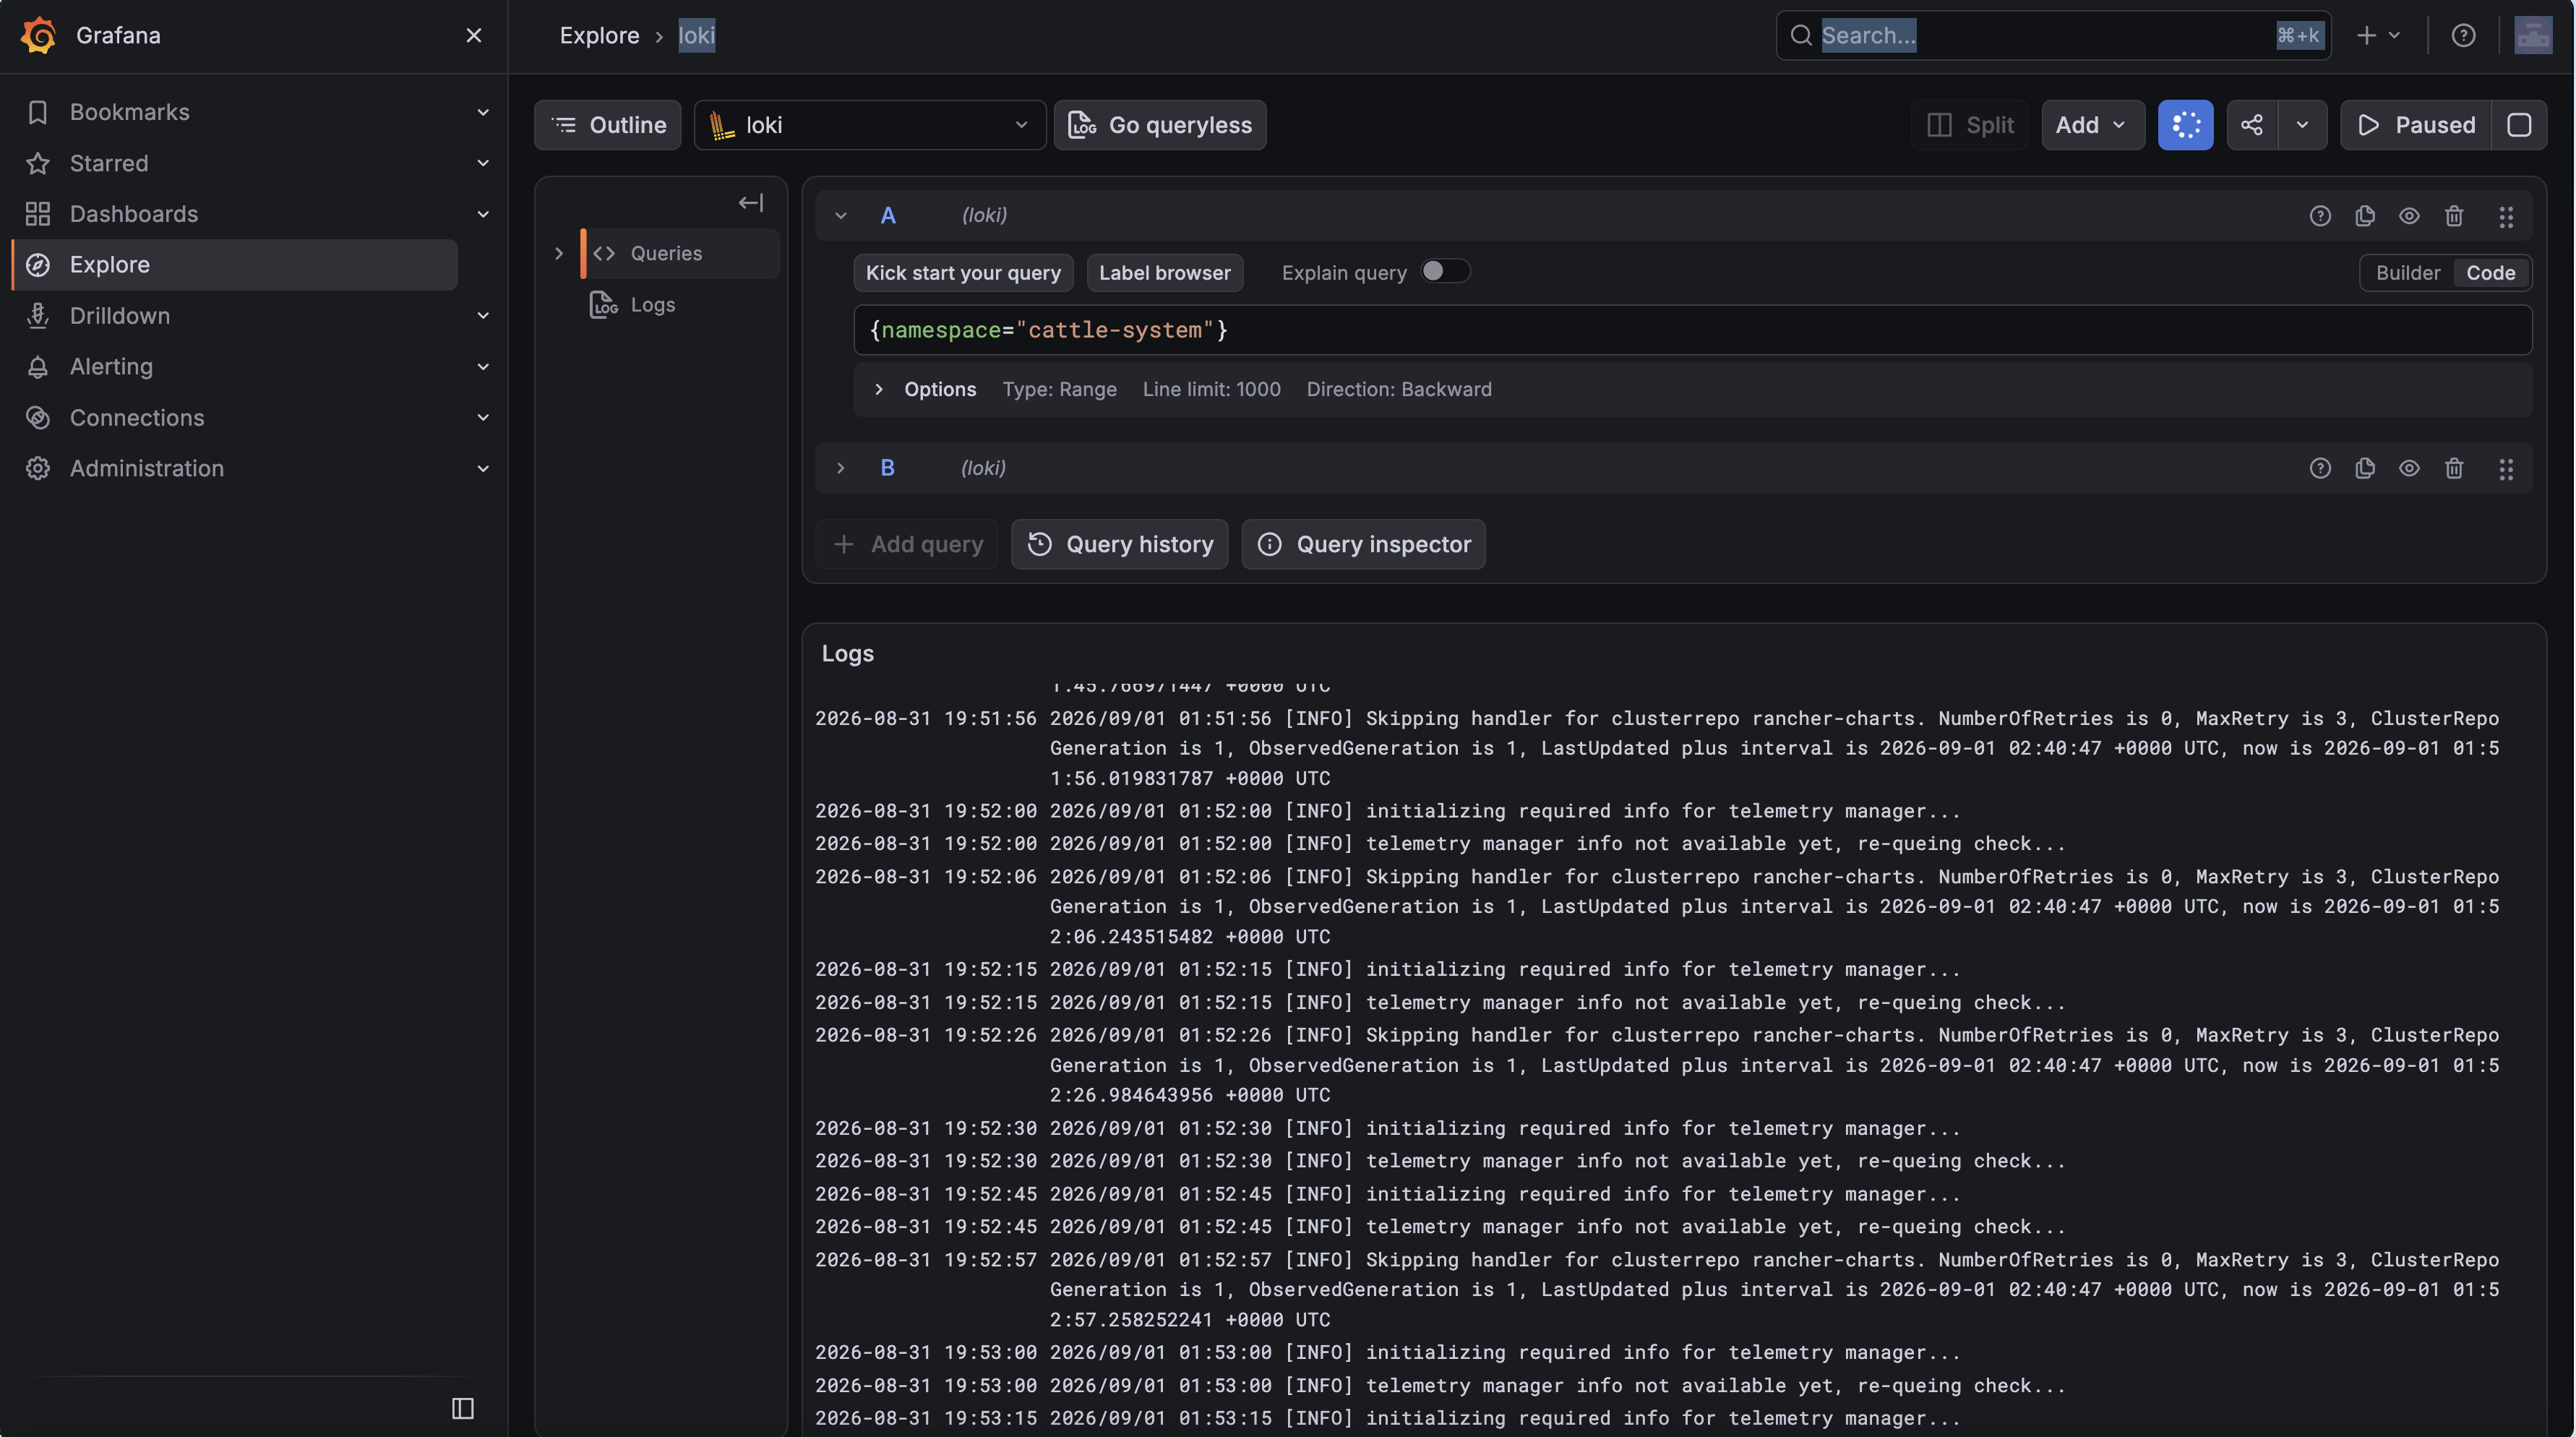This screenshot has width=2576, height=1437.
Task: Open Administration in the sidebar
Action: pos(147,469)
